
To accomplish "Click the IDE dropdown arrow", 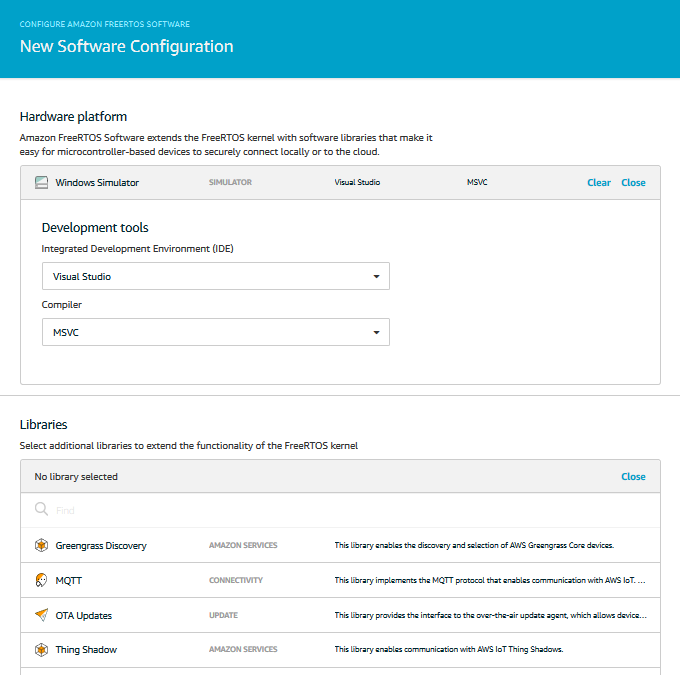I will tap(376, 276).
